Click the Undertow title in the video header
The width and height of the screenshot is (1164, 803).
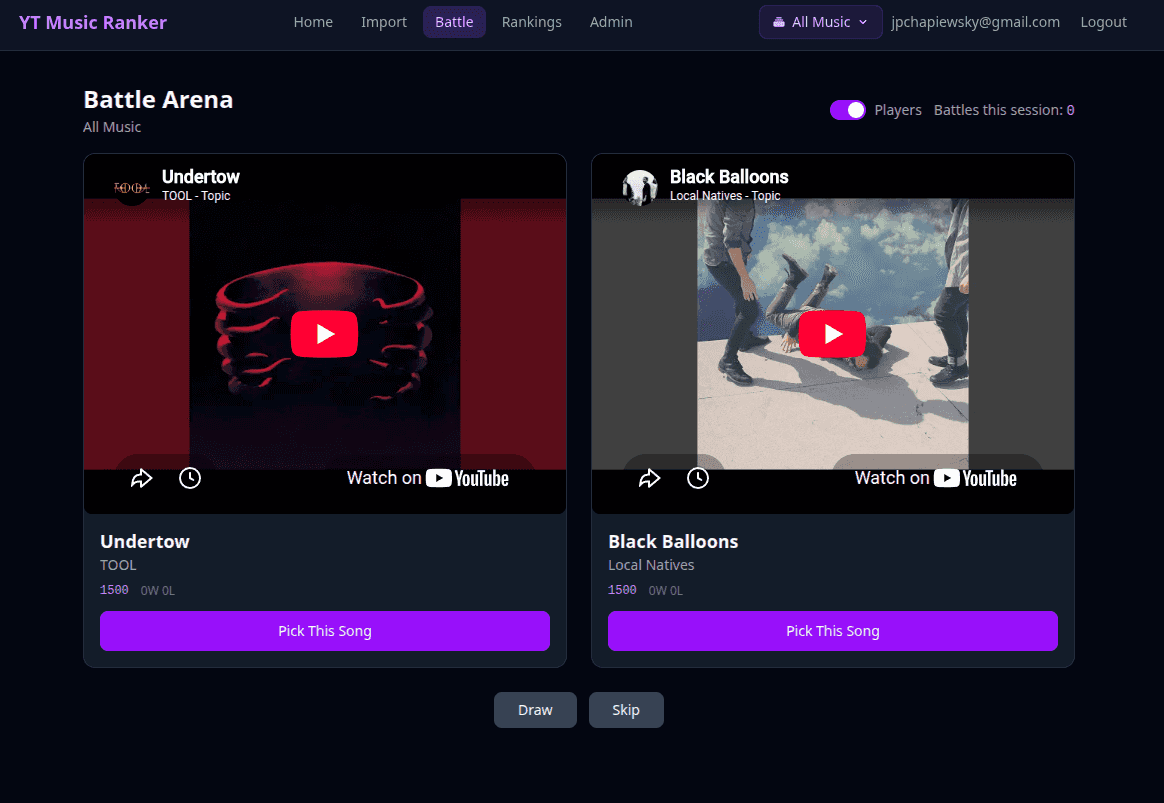click(x=200, y=177)
